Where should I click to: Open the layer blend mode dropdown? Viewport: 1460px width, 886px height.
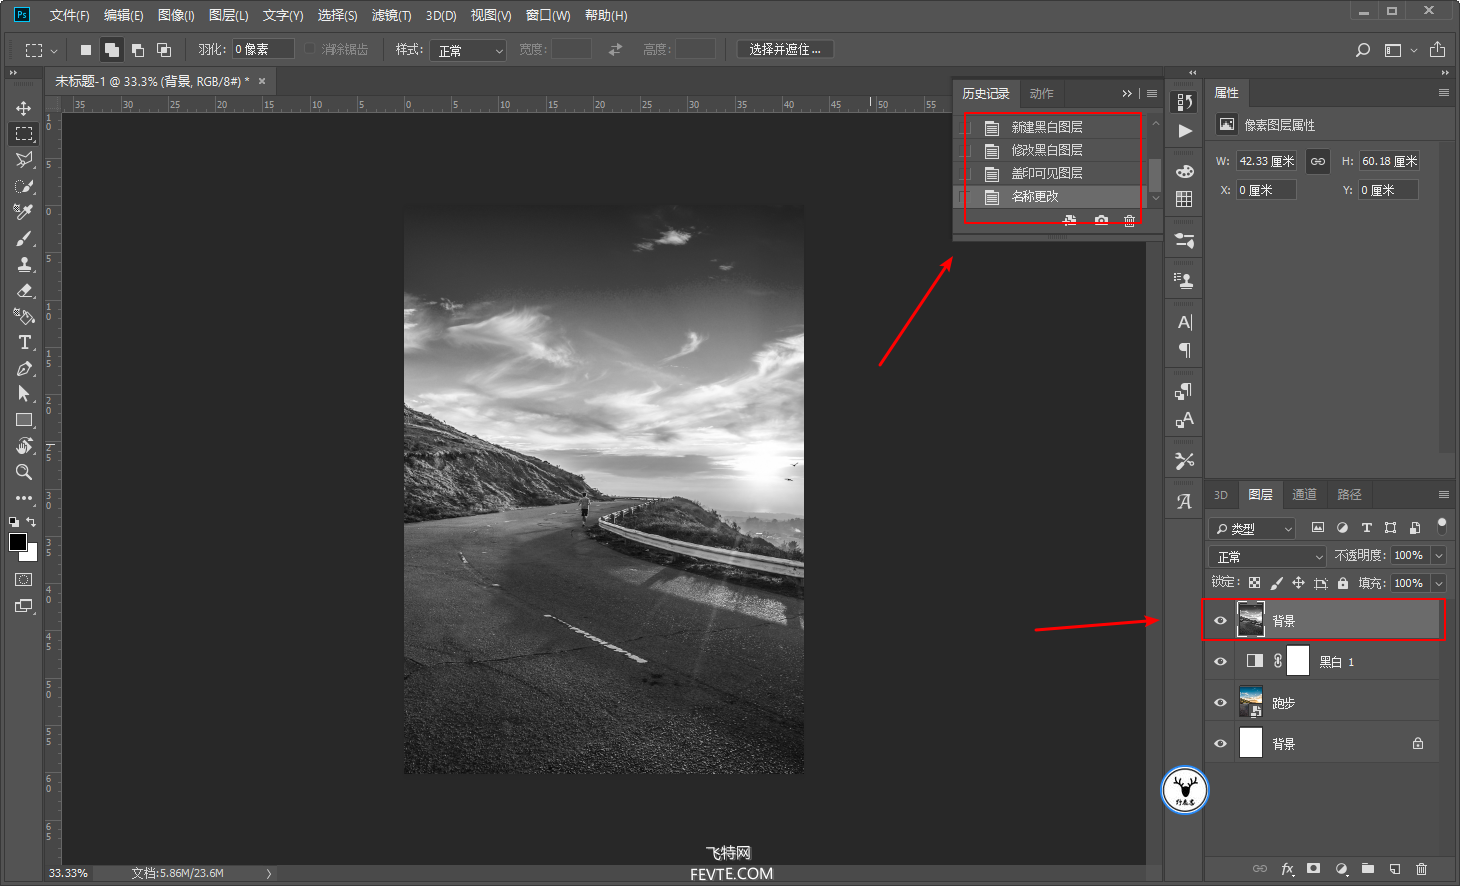[1267, 557]
